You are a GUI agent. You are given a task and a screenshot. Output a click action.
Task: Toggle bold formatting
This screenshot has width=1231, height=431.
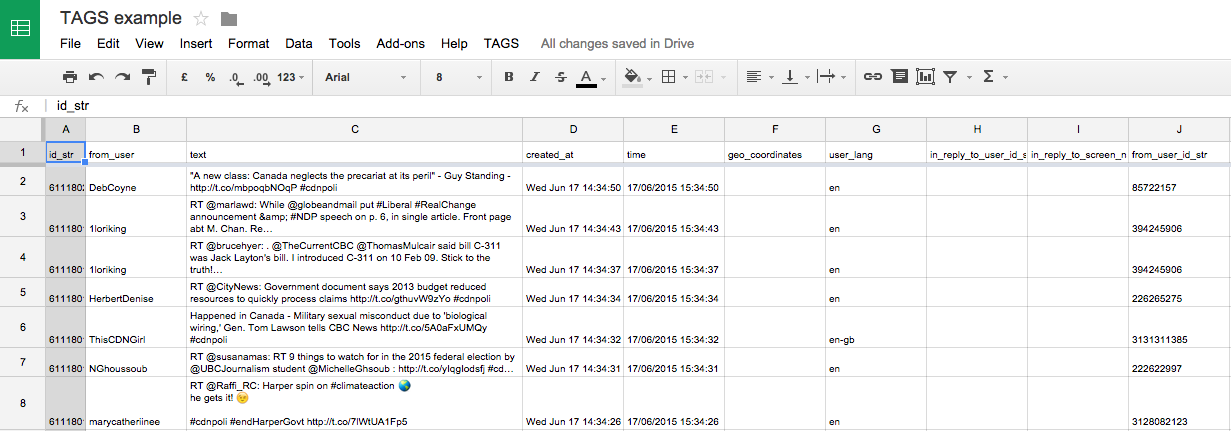click(508, 76)
